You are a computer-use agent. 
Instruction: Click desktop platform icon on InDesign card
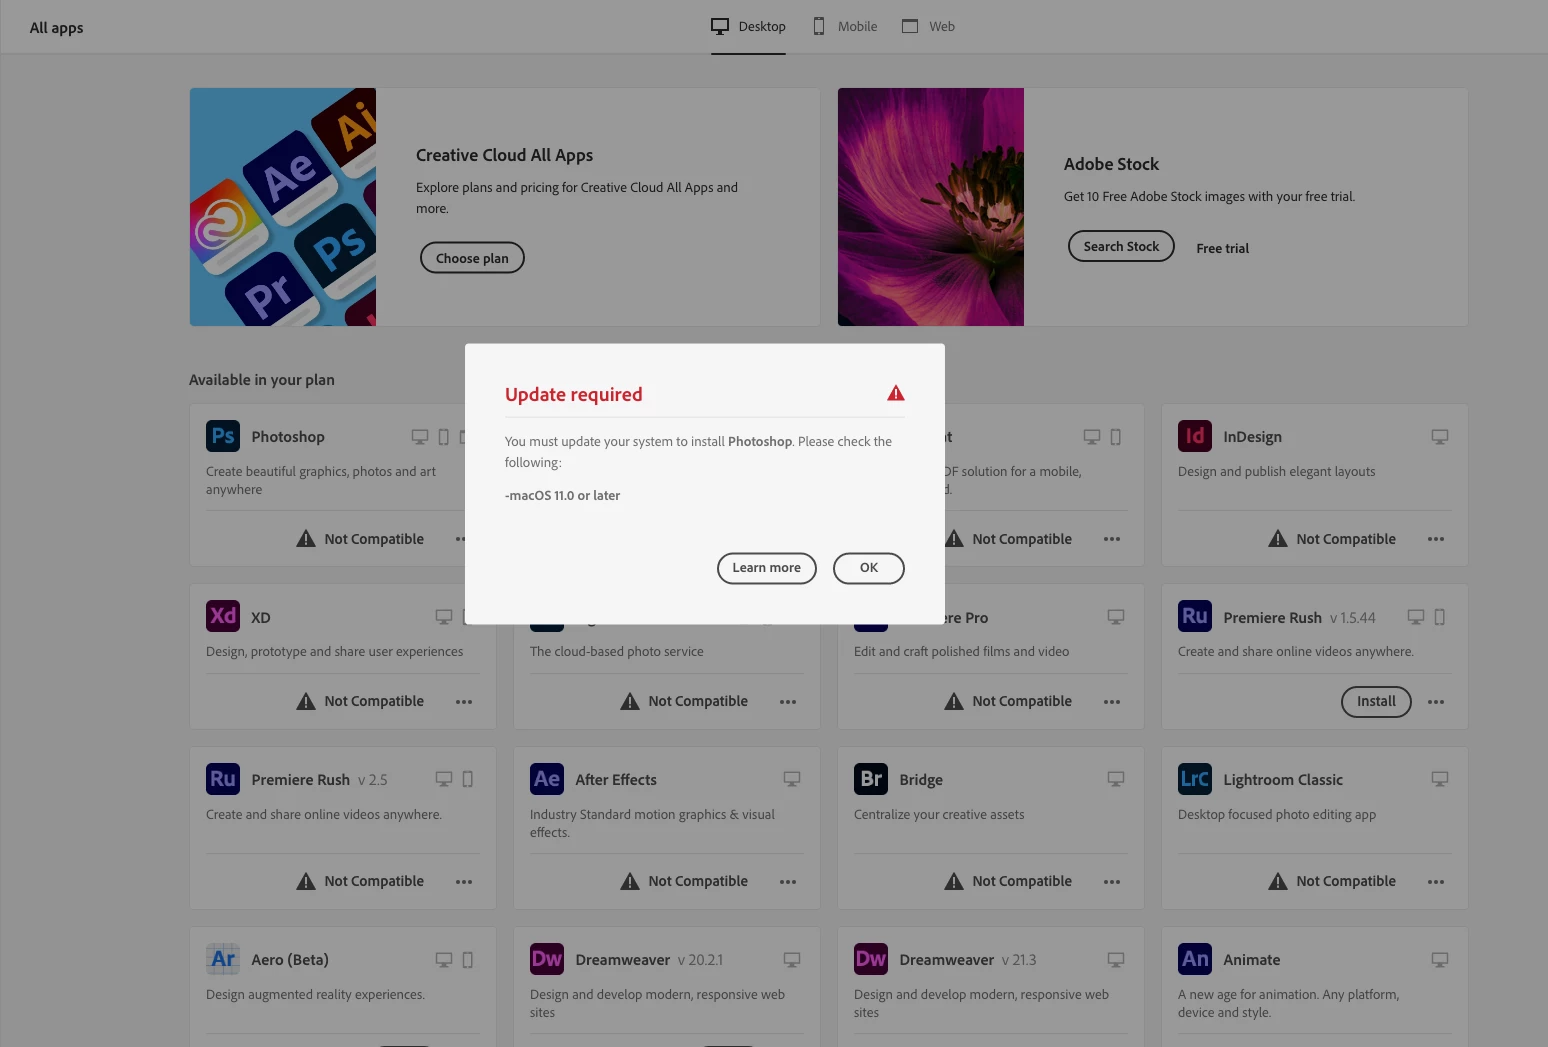[1440, 437]
